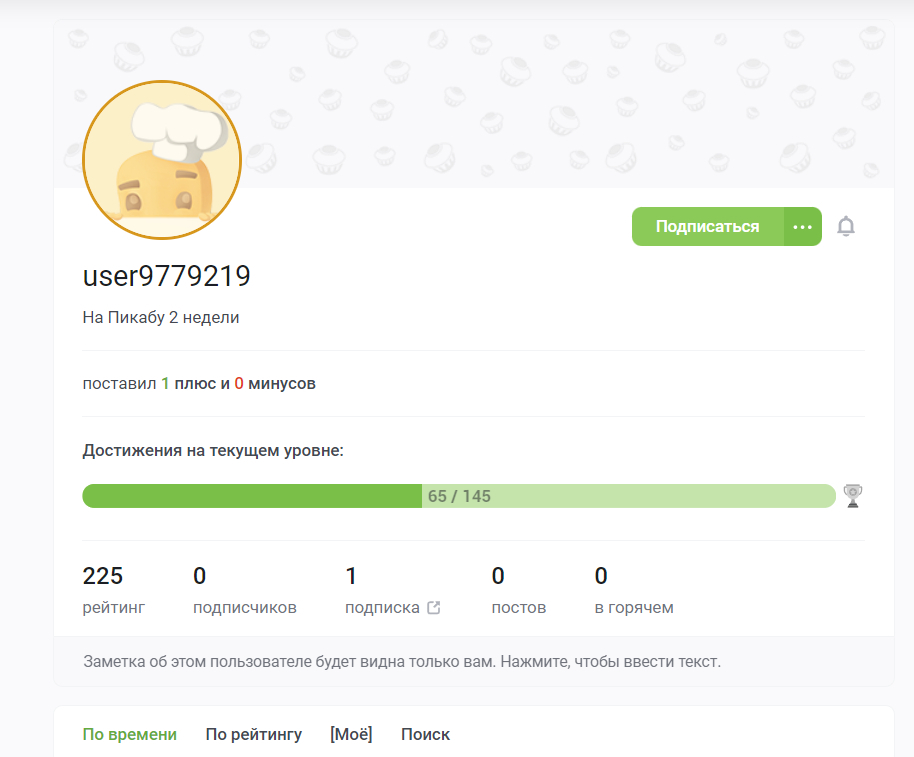Click the green 1 плюс count
914x757 pixels.
tap(165, 383)
